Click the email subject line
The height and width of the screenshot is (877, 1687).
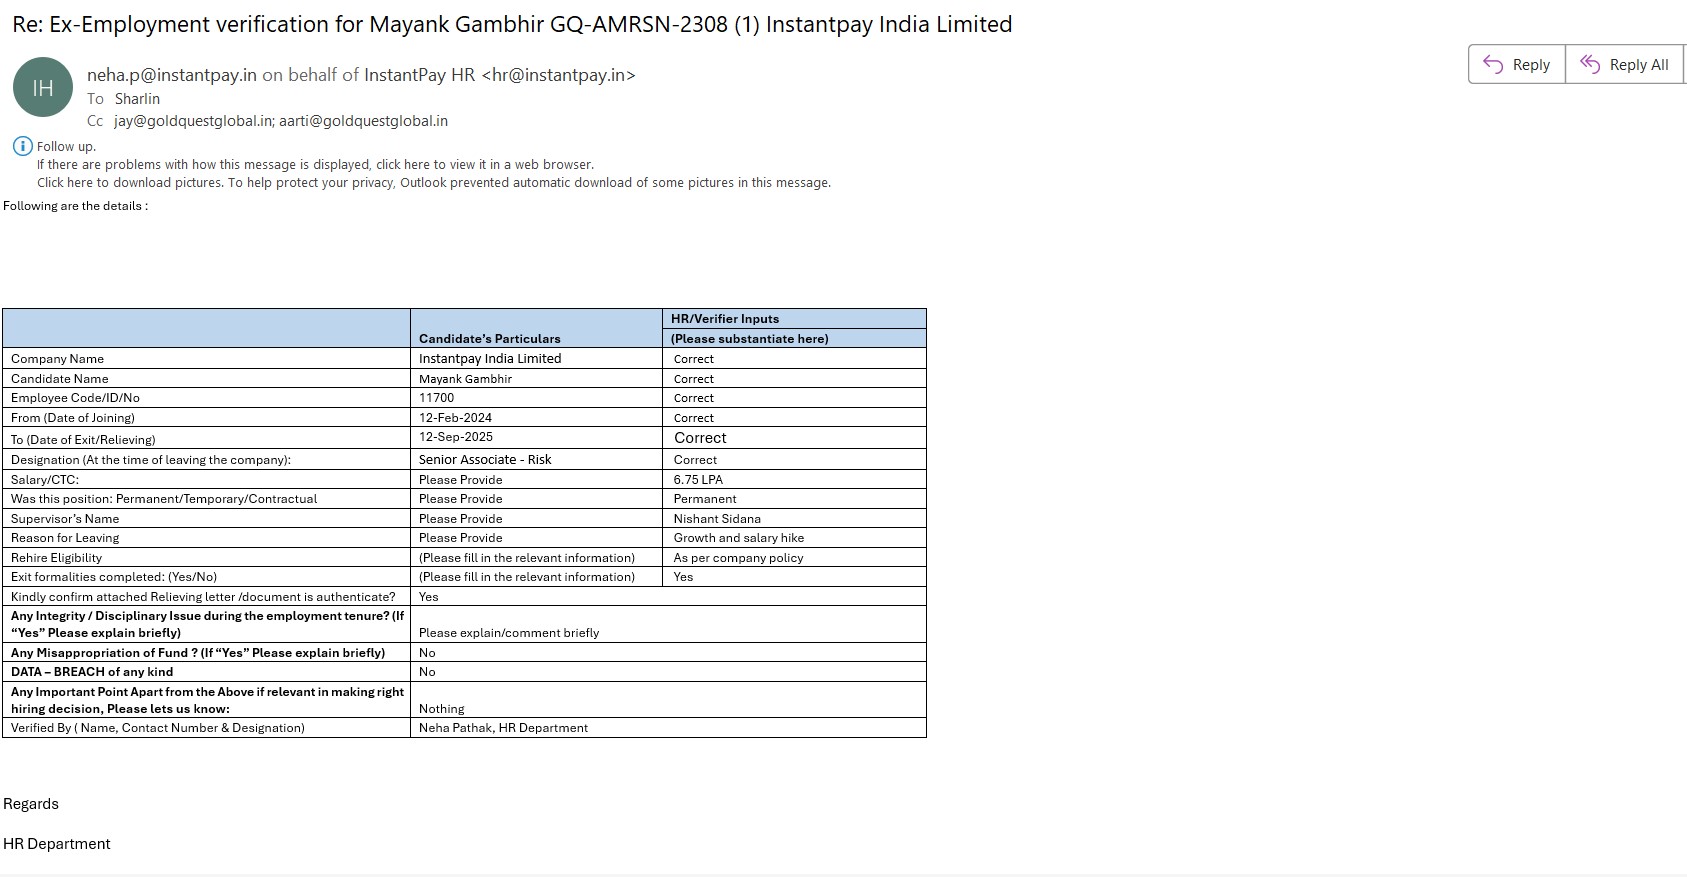pos(512,24)
